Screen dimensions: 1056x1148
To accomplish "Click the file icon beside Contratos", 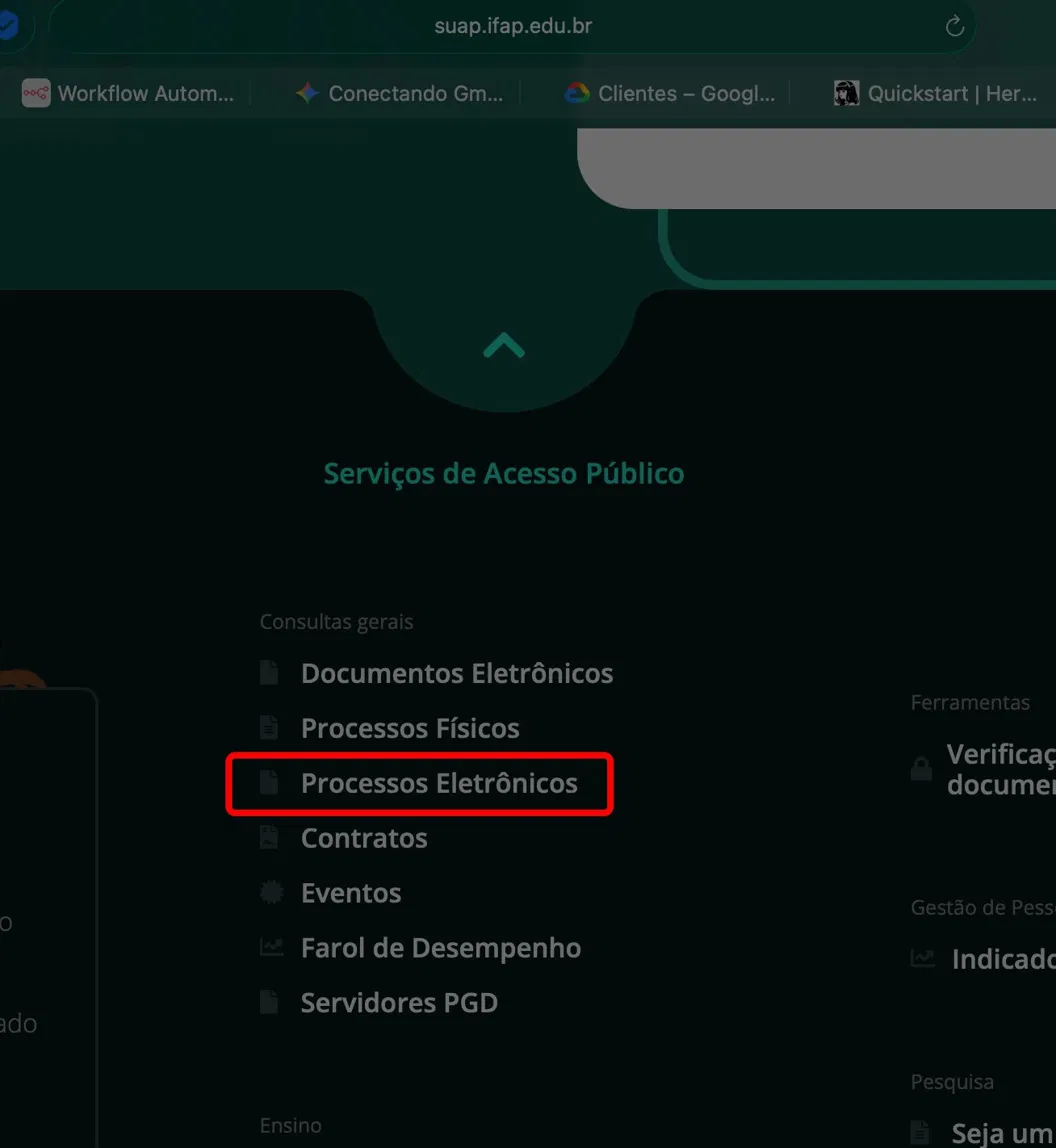I will point(269,838).
